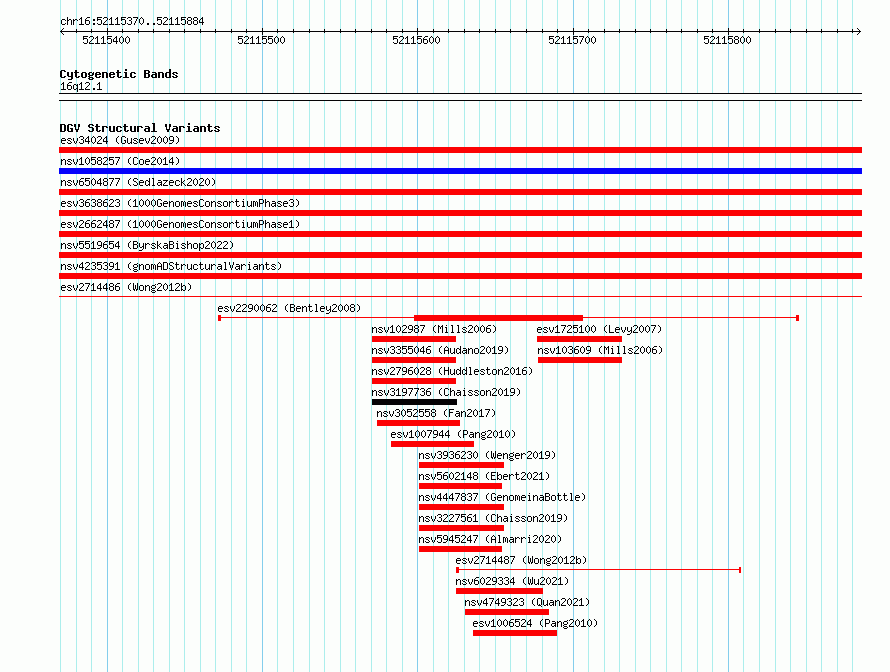Click nsv4235391 (gnomADStructuralVariants) label
This screenshot has width=890, height=672.
click(x=171, y=266)
